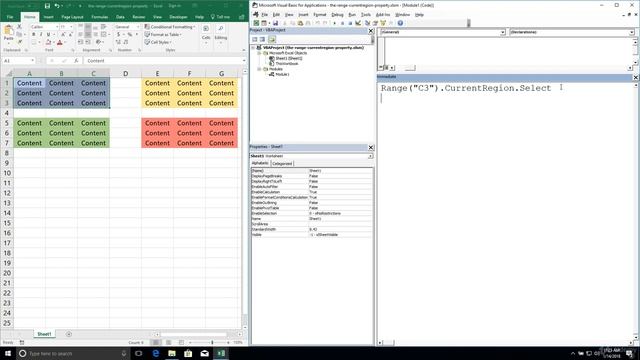
Task: Toggle Italic formatting in Excel
Action: [x=41, y=35]
